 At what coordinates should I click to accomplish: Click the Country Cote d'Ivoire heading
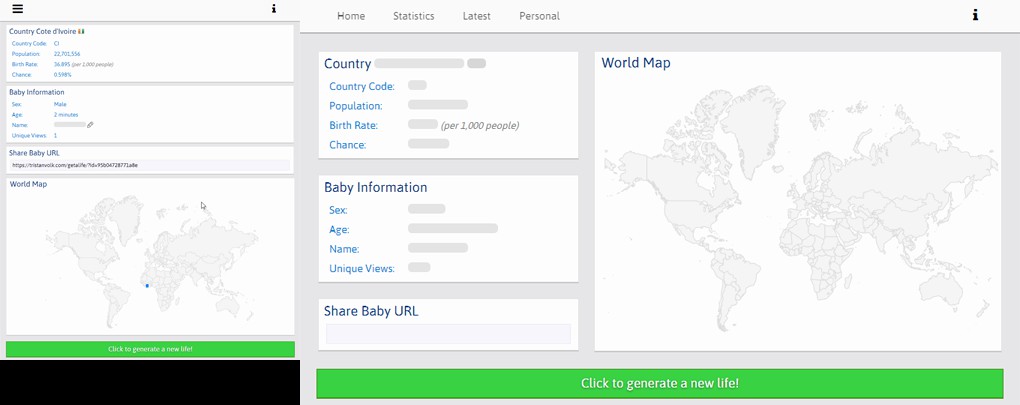42,32
